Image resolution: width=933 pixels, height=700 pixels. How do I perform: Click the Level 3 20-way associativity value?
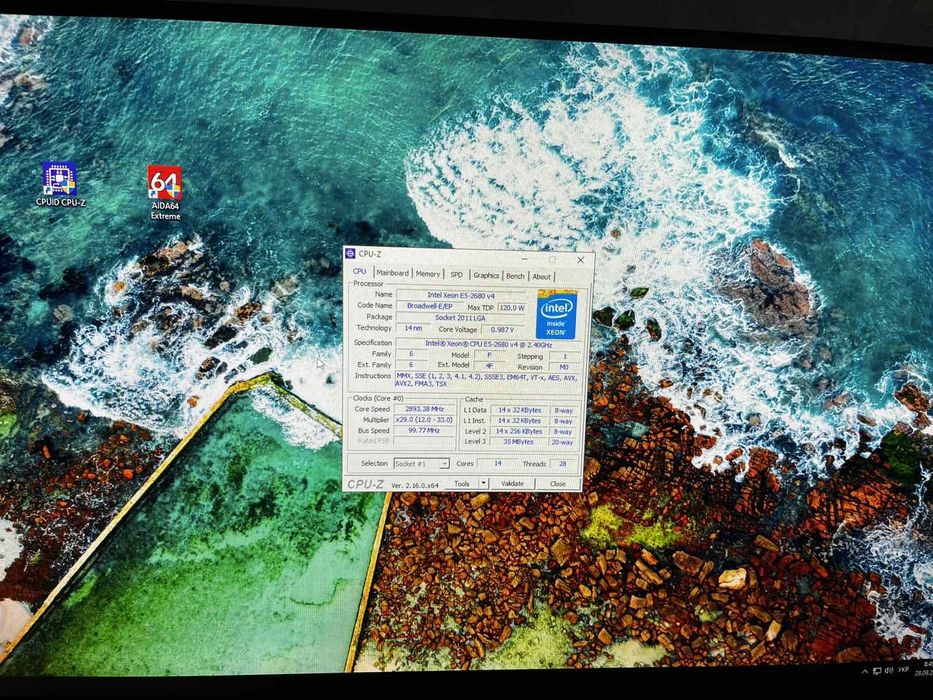click(562, 442)
